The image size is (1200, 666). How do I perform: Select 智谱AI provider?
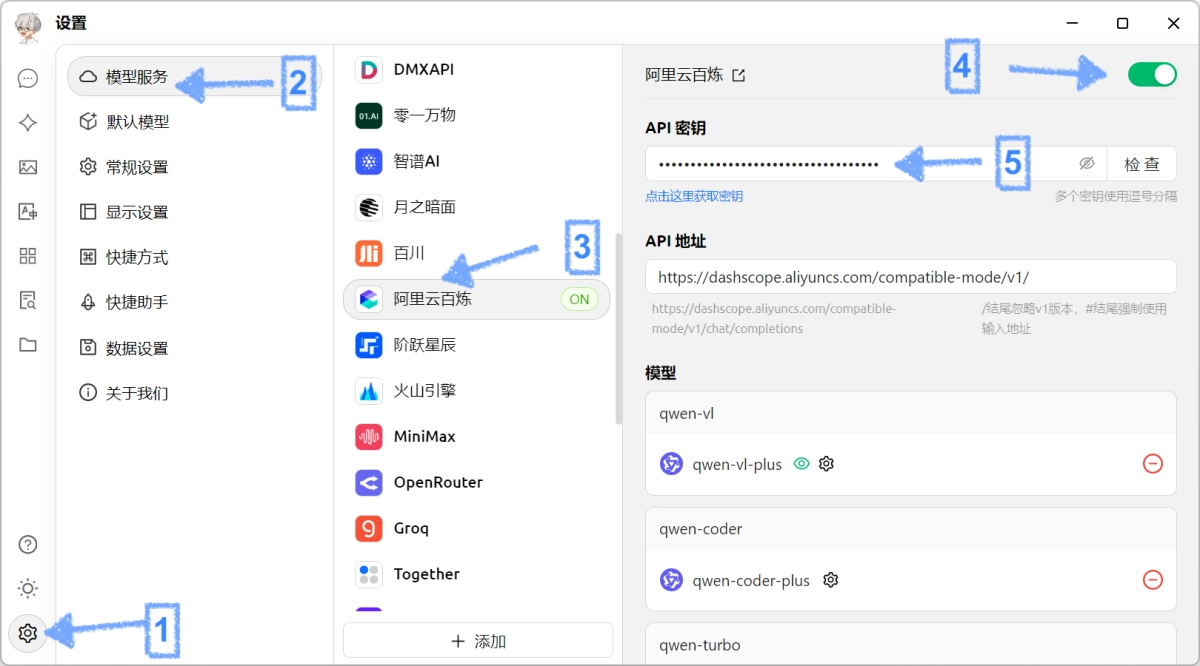(476, 161)
